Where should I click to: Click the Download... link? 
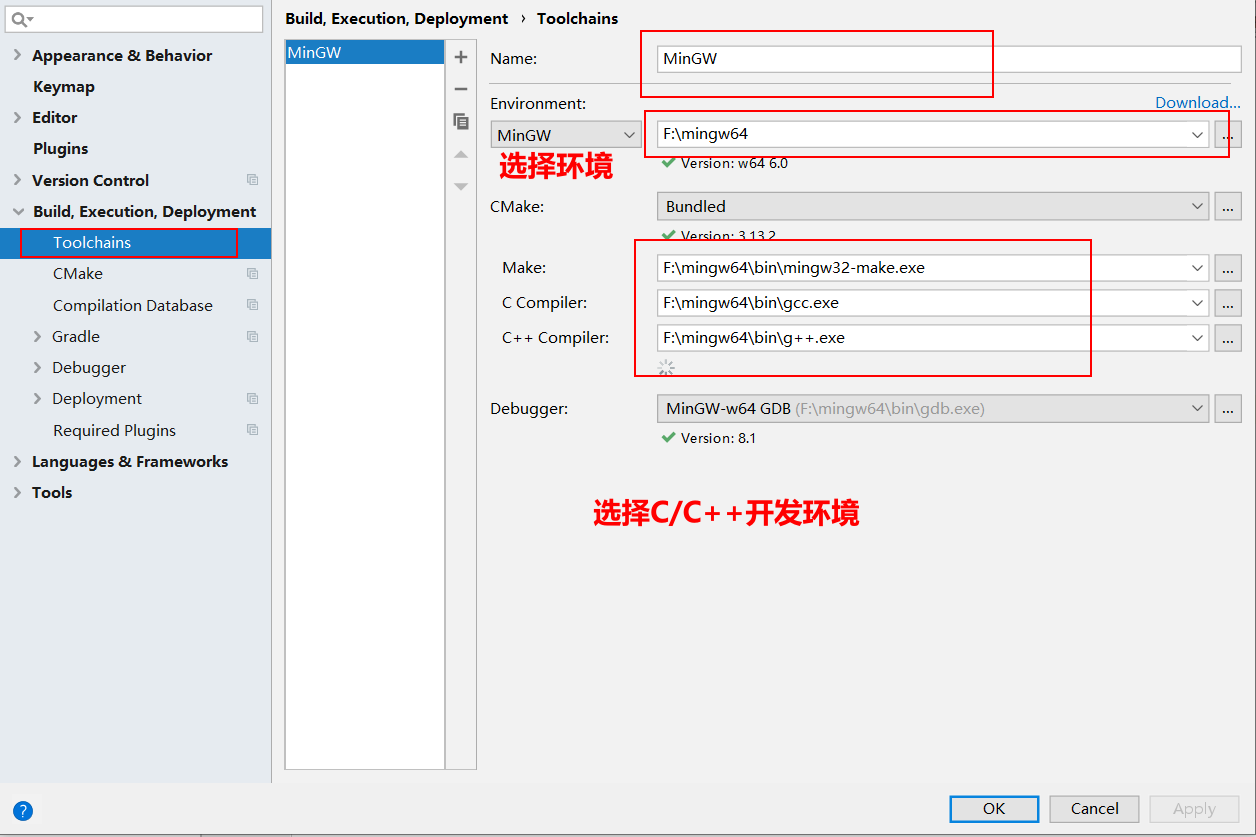coord(1198,102)
